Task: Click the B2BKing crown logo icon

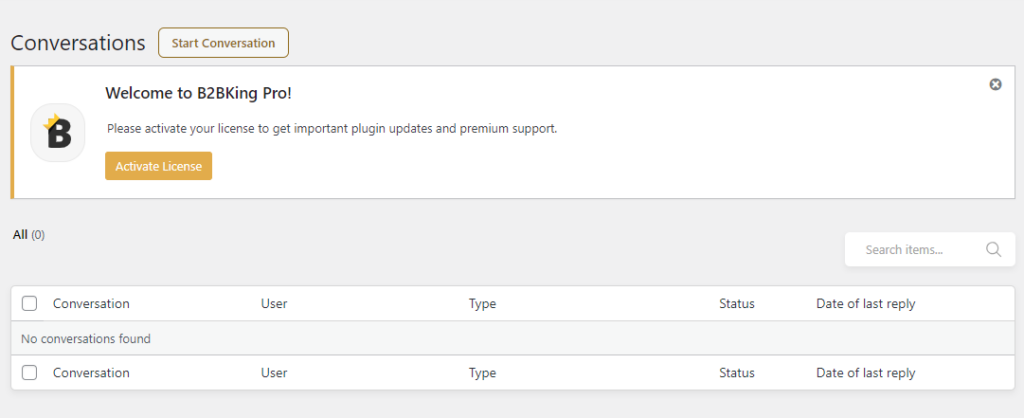Action: pyautogui.click(x=58, y=133)
